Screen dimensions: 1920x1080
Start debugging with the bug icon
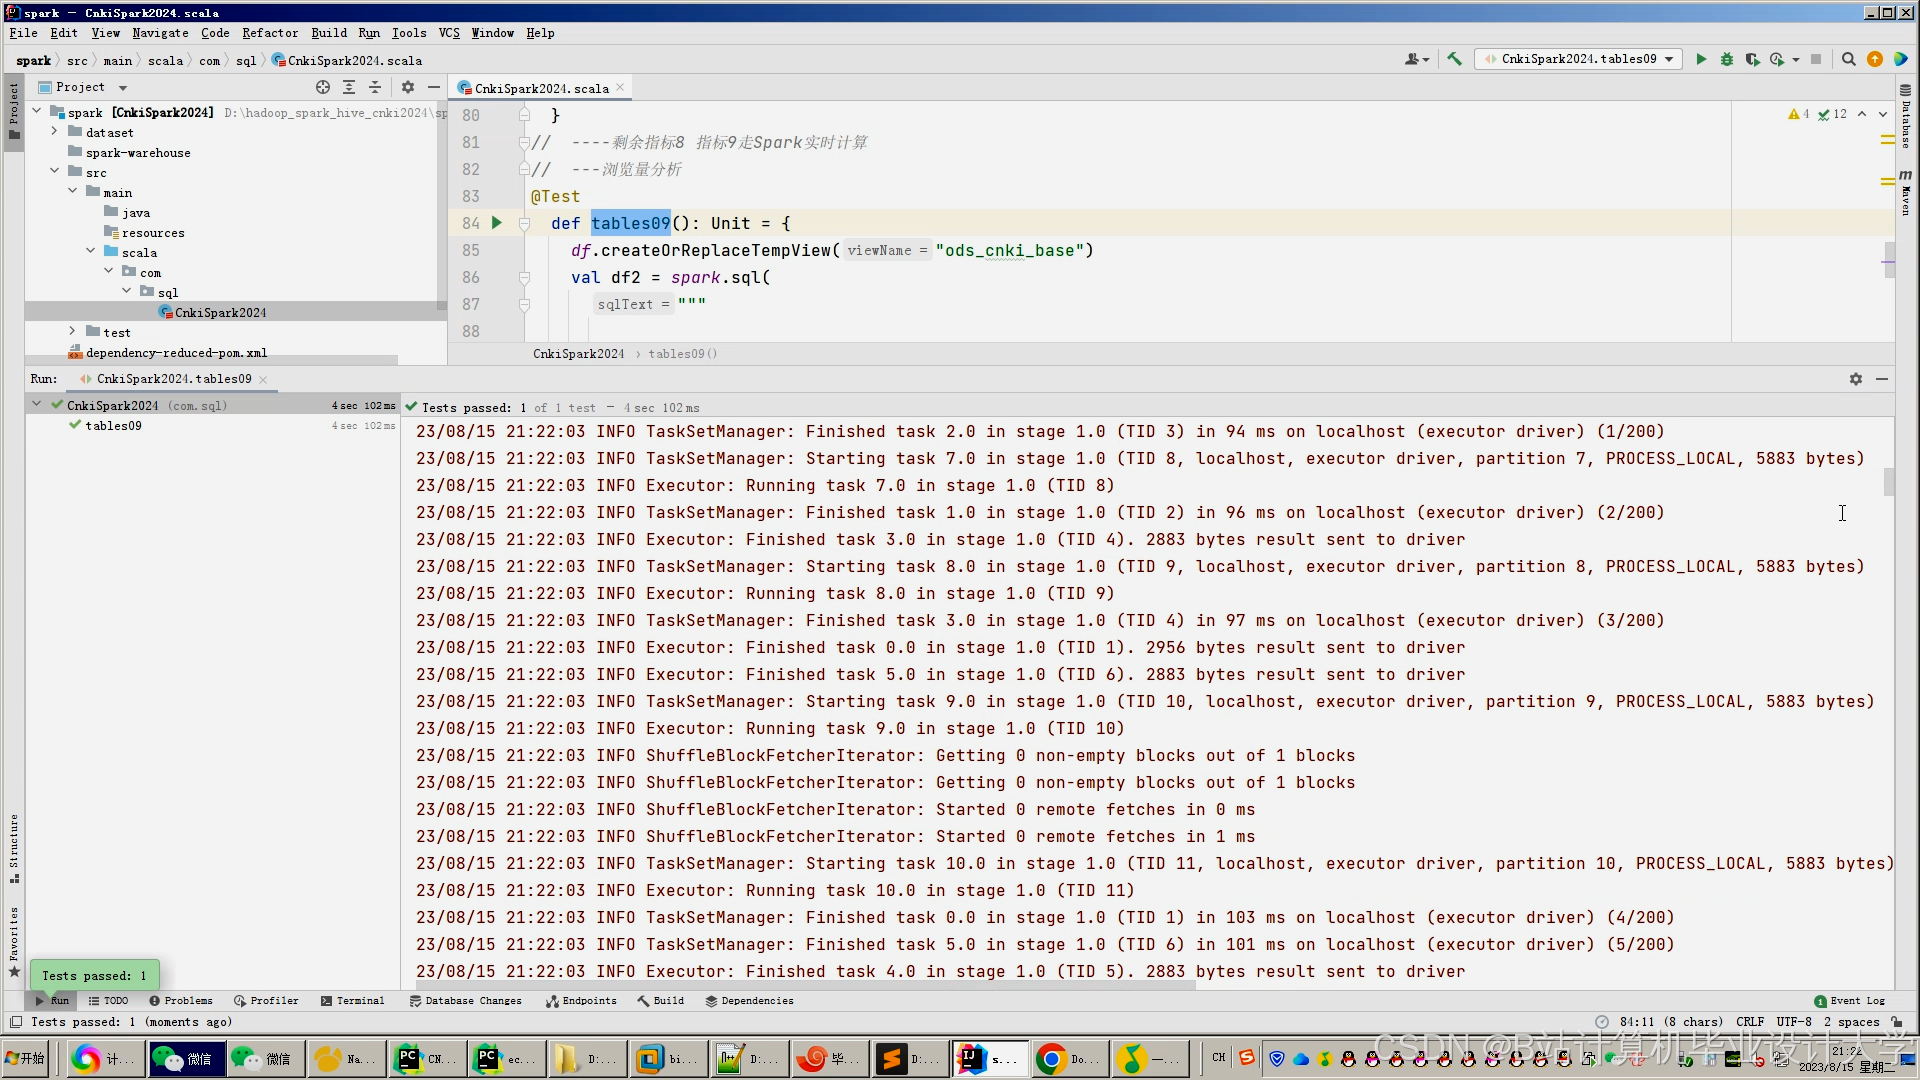pyautogui.click(x=1727, y=59)
